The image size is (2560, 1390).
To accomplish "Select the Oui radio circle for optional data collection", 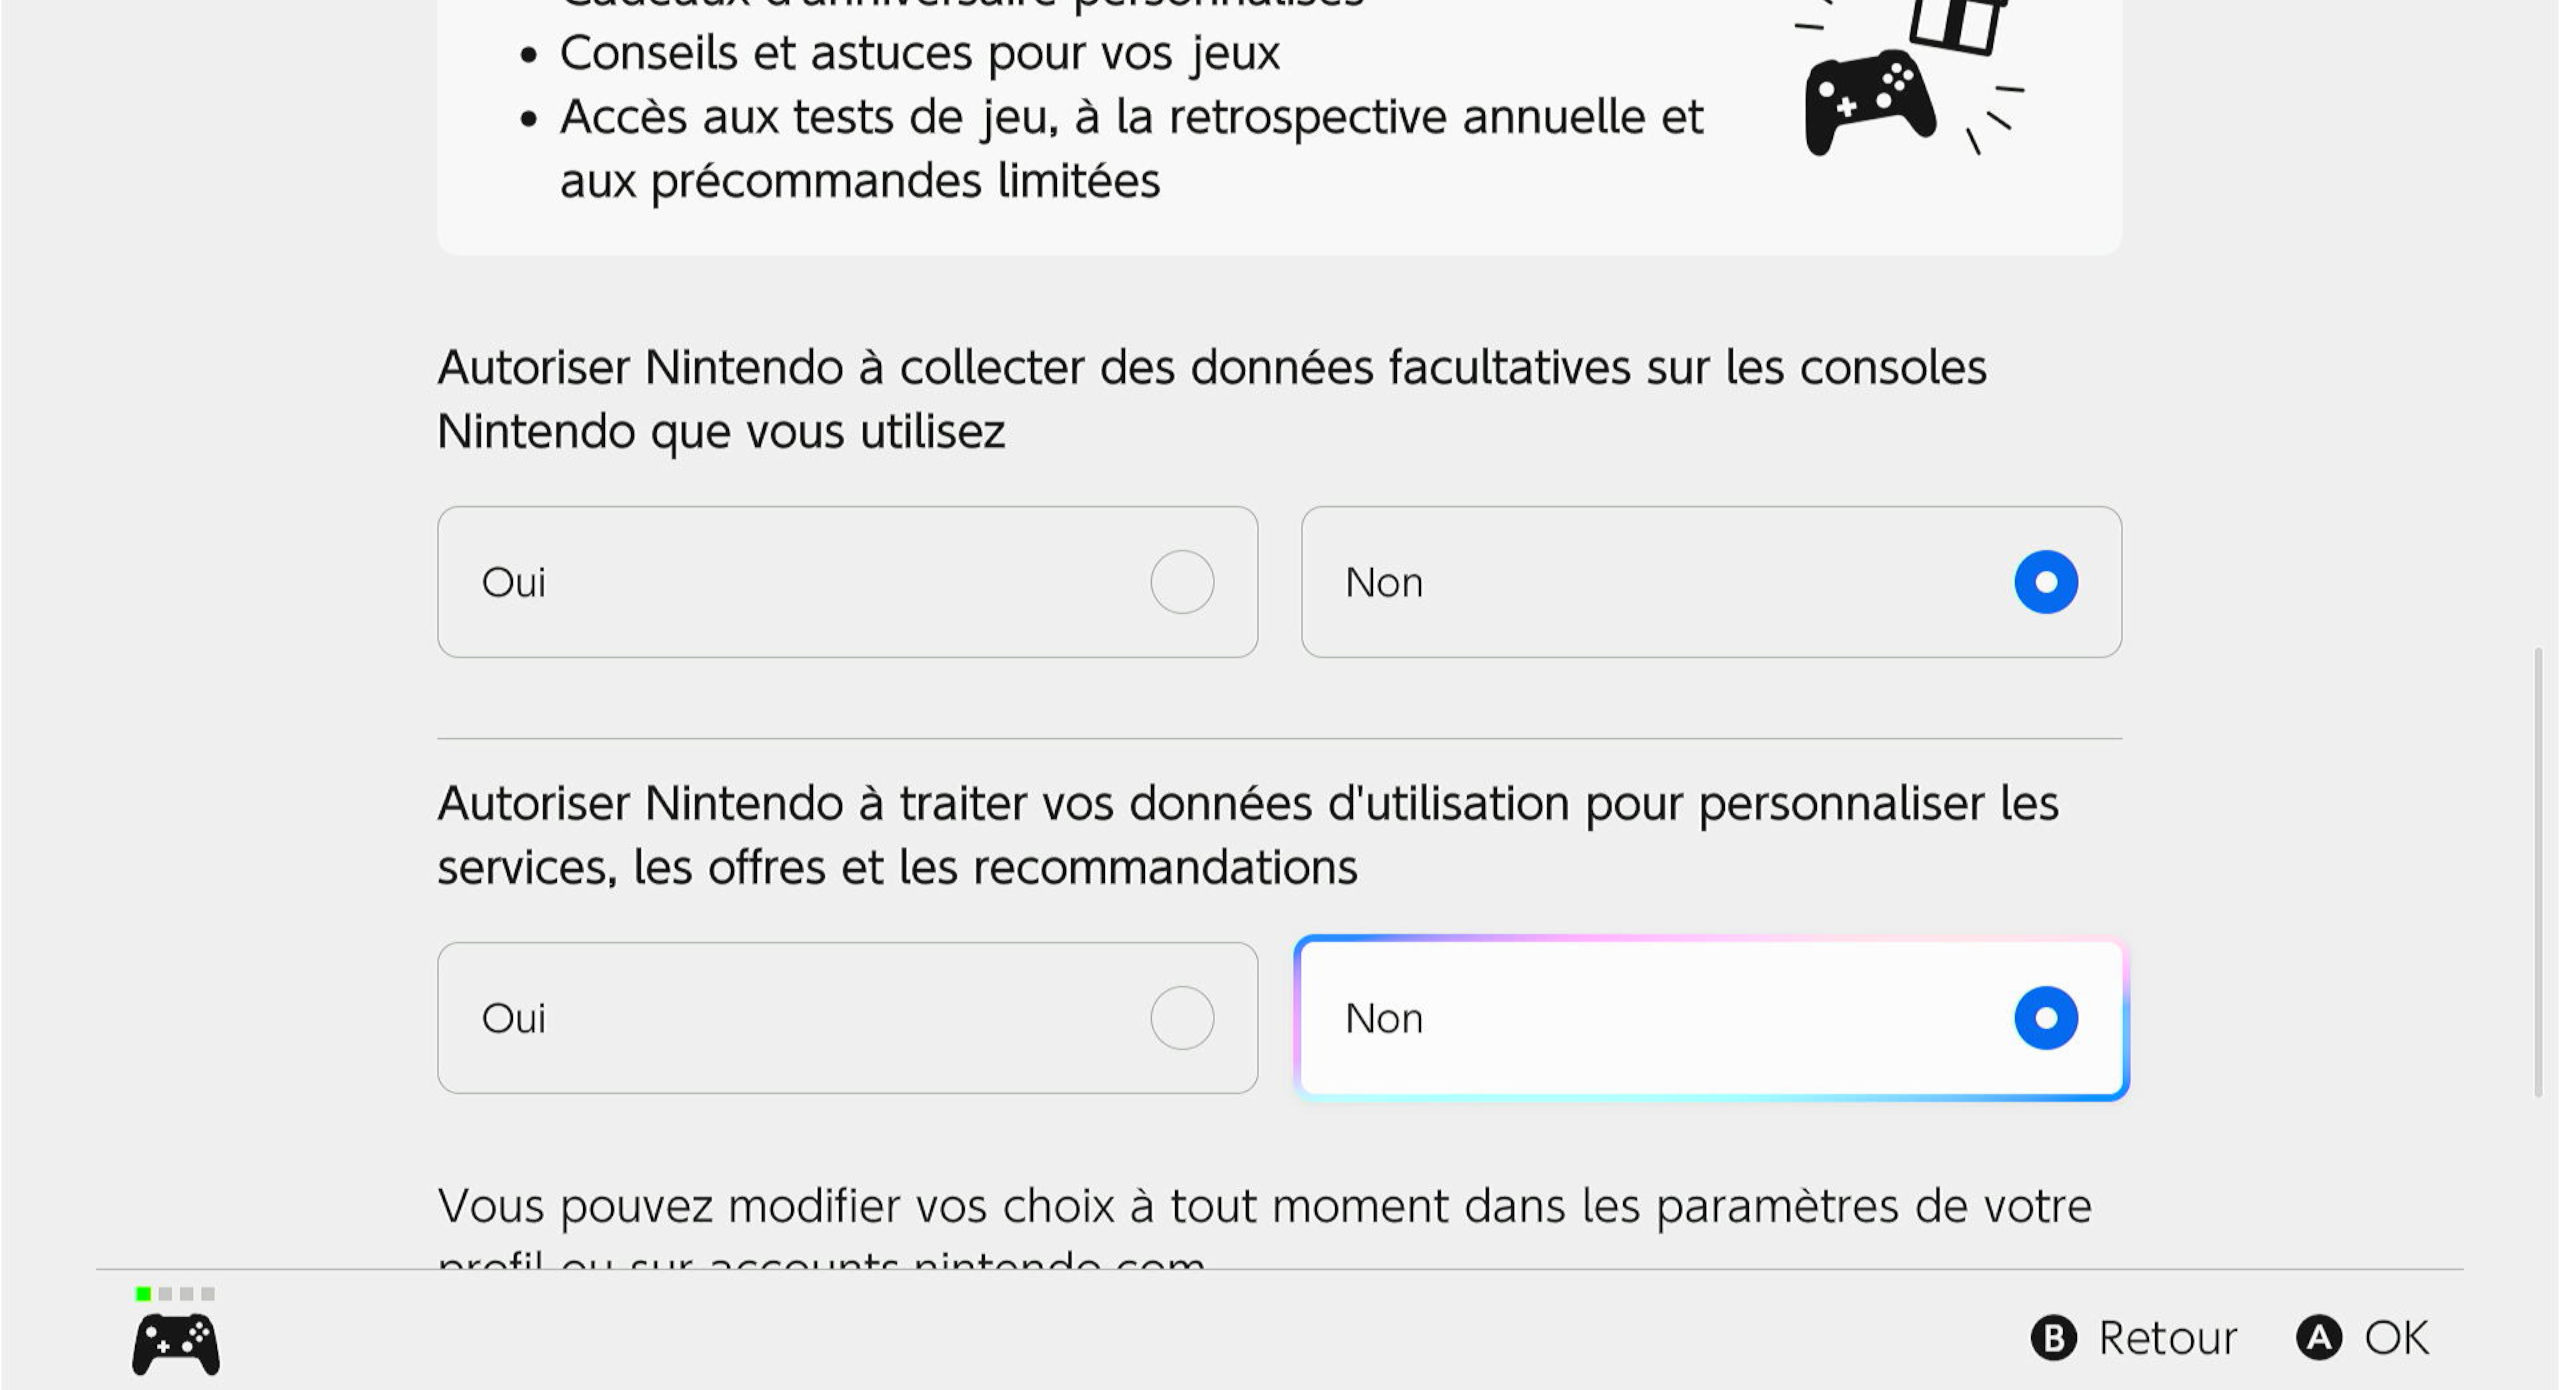I will click(x=1182, y=582).
